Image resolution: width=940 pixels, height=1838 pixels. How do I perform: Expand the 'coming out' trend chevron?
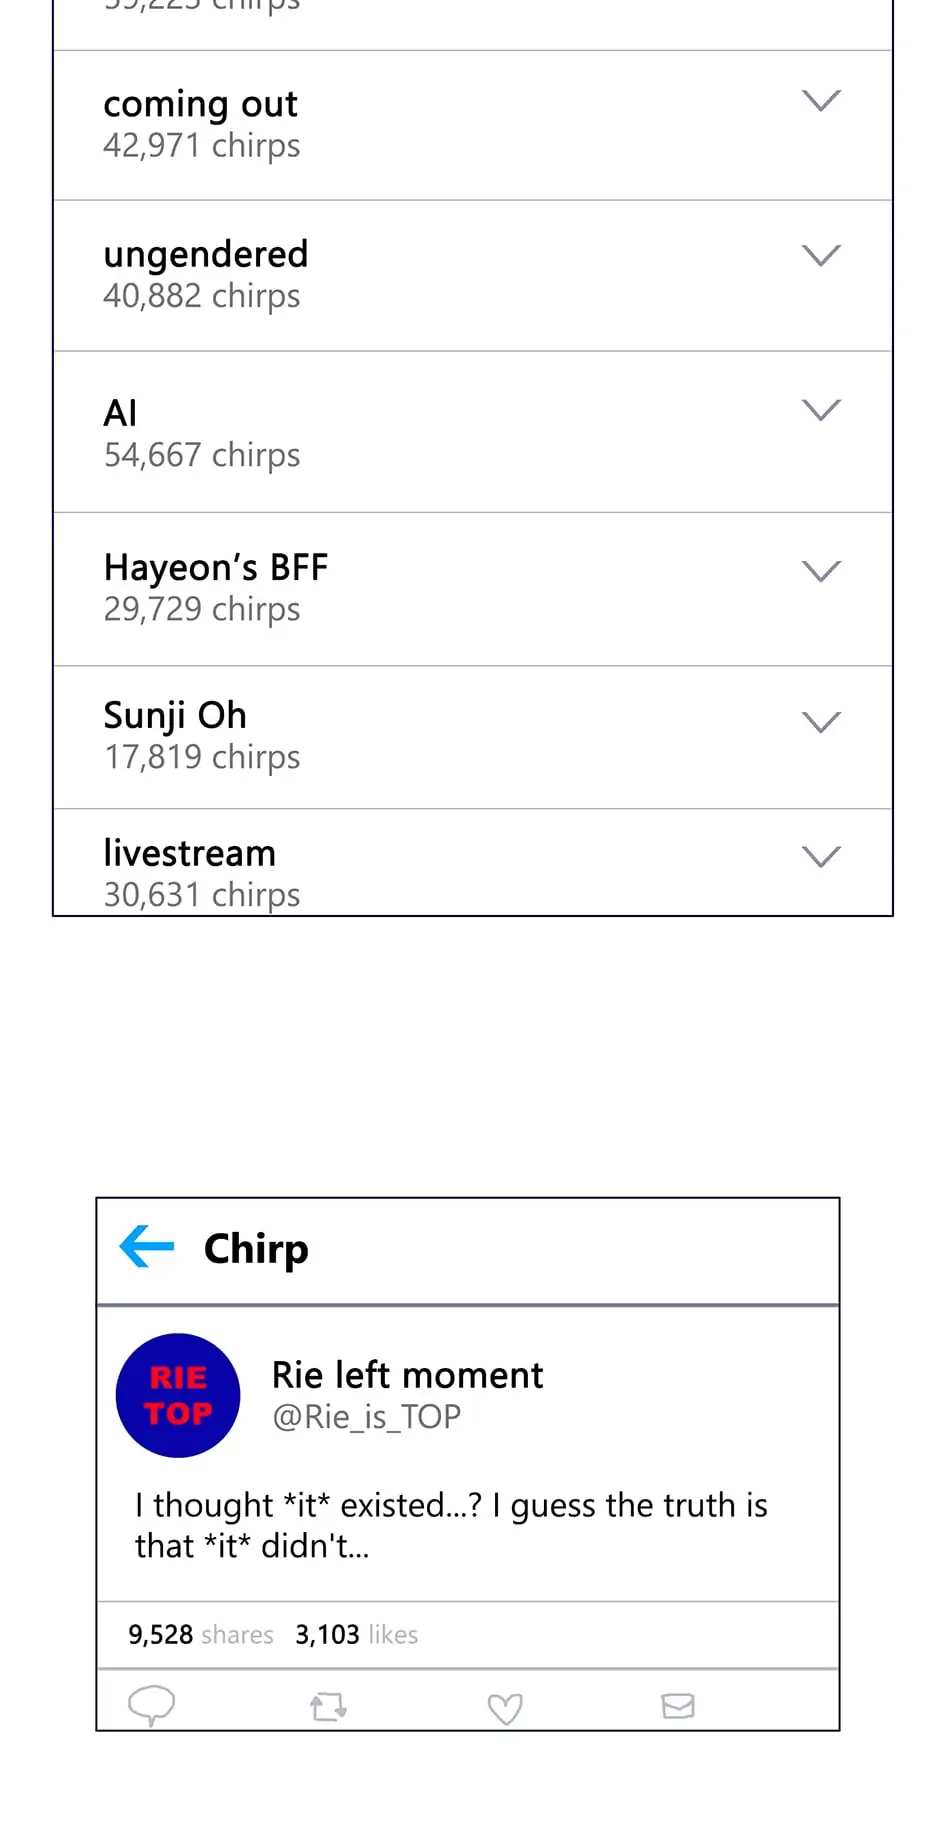(821, 100)
